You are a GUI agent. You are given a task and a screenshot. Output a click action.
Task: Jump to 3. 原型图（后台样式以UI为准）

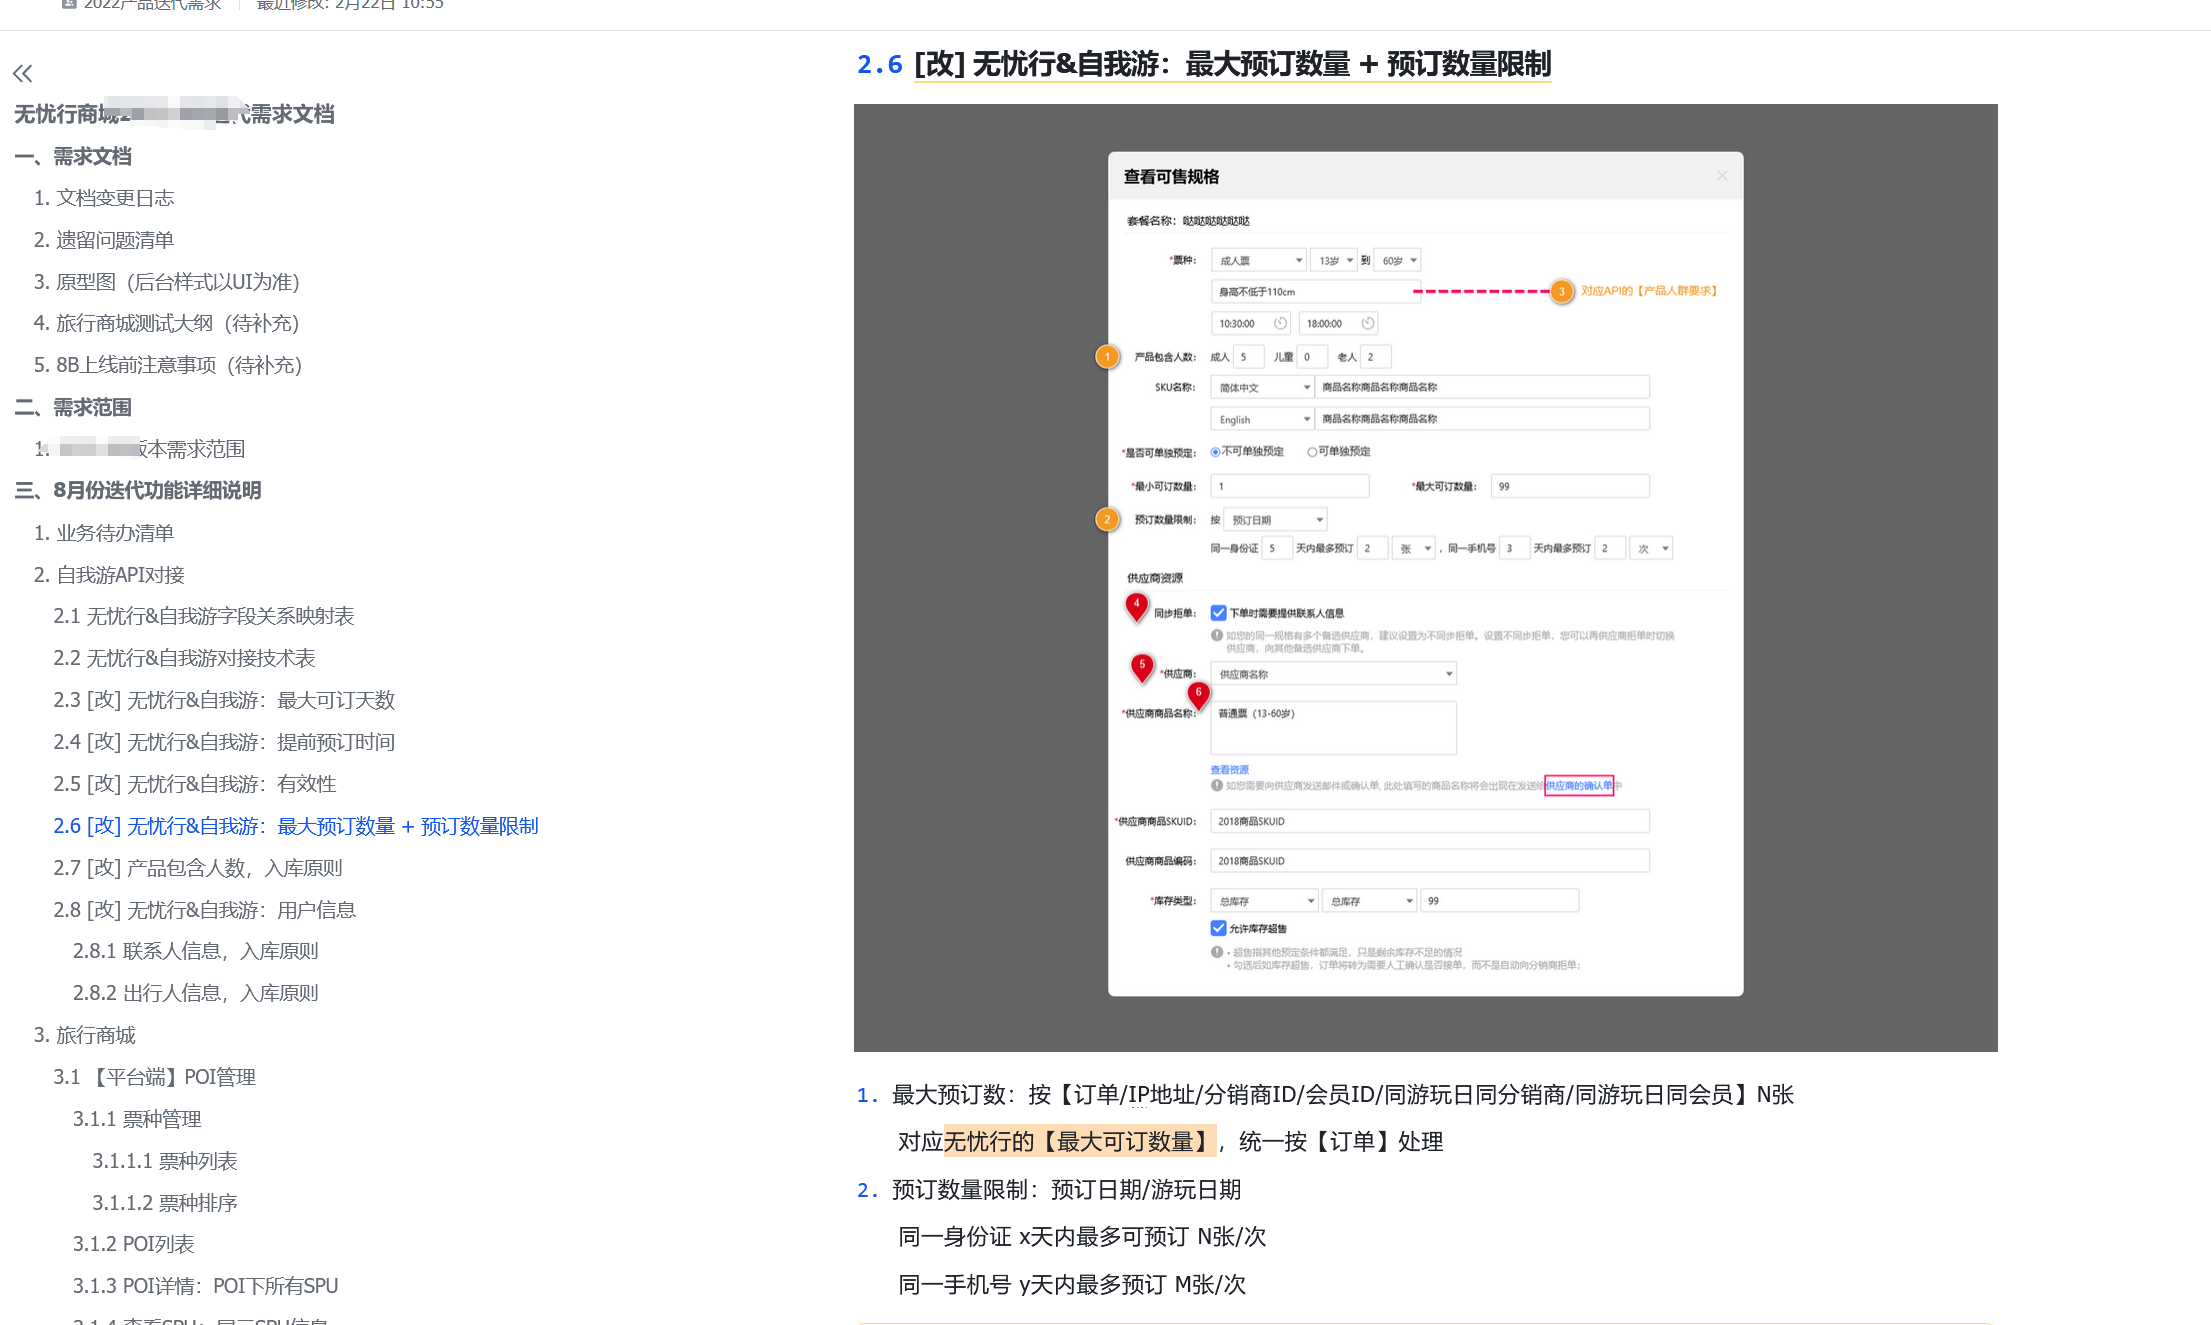(x=166, y=282)
